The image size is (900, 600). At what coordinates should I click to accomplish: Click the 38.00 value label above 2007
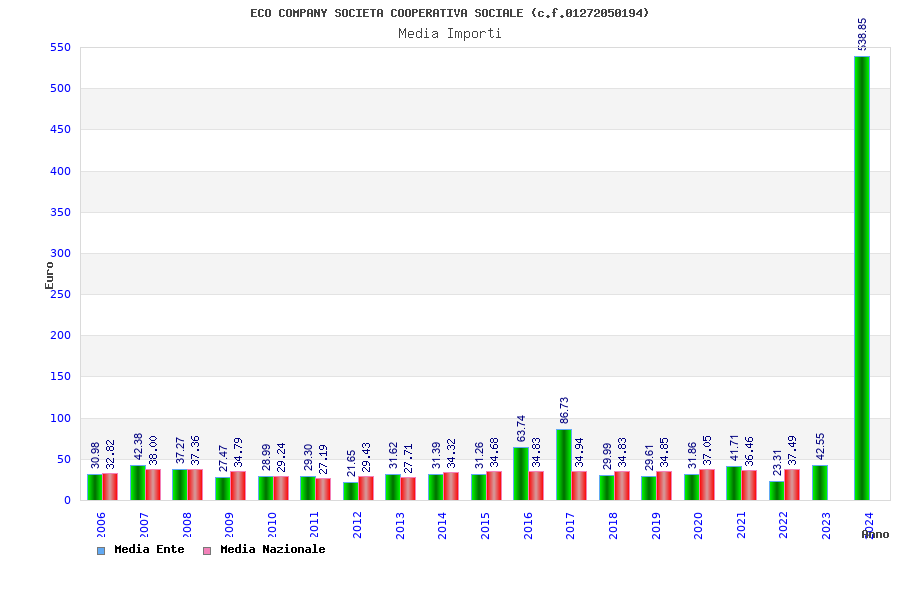point(153,450)
